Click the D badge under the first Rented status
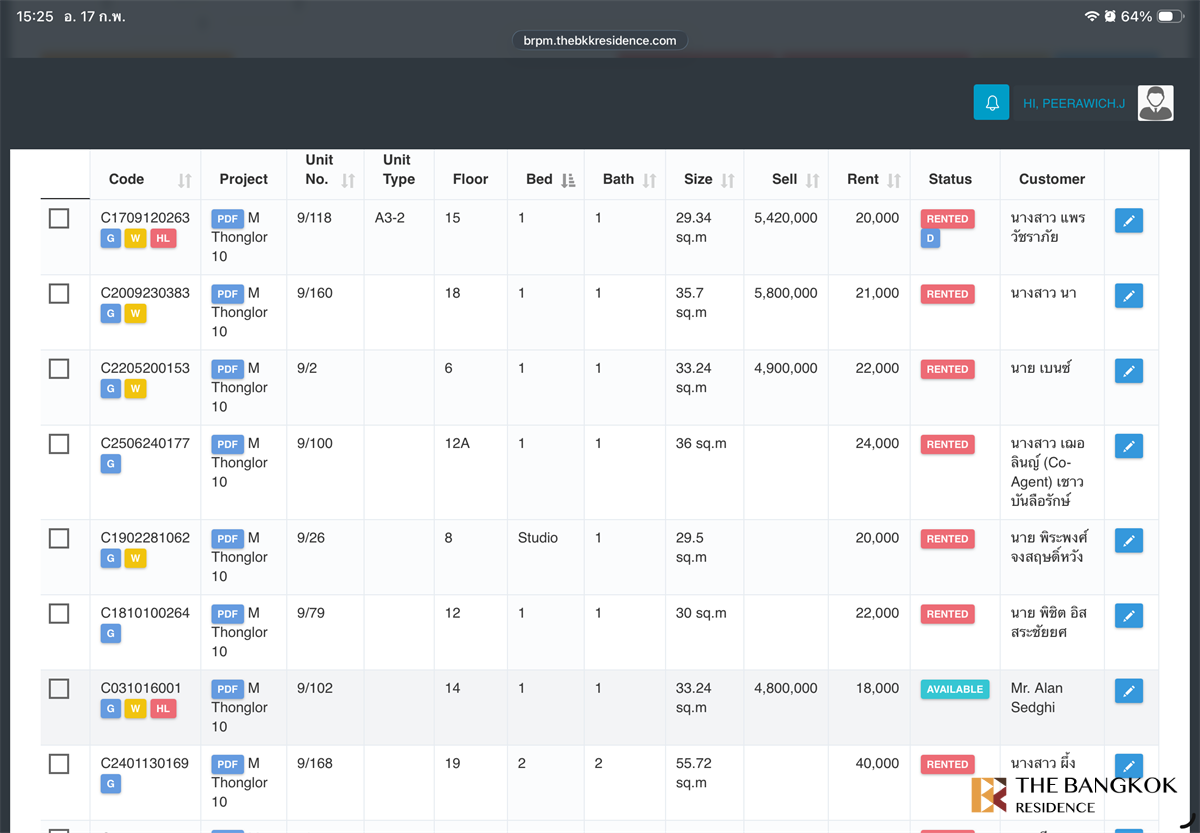 point(930,239)
